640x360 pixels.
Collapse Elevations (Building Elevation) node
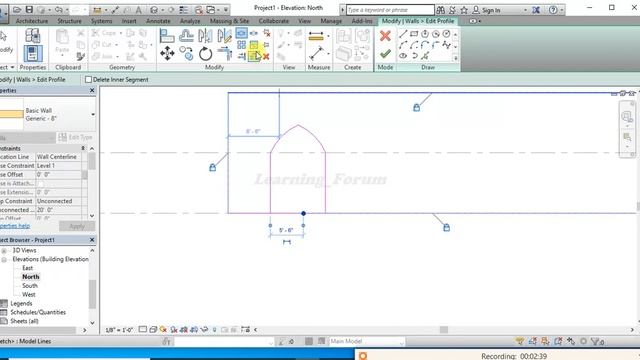pos(4,259)
